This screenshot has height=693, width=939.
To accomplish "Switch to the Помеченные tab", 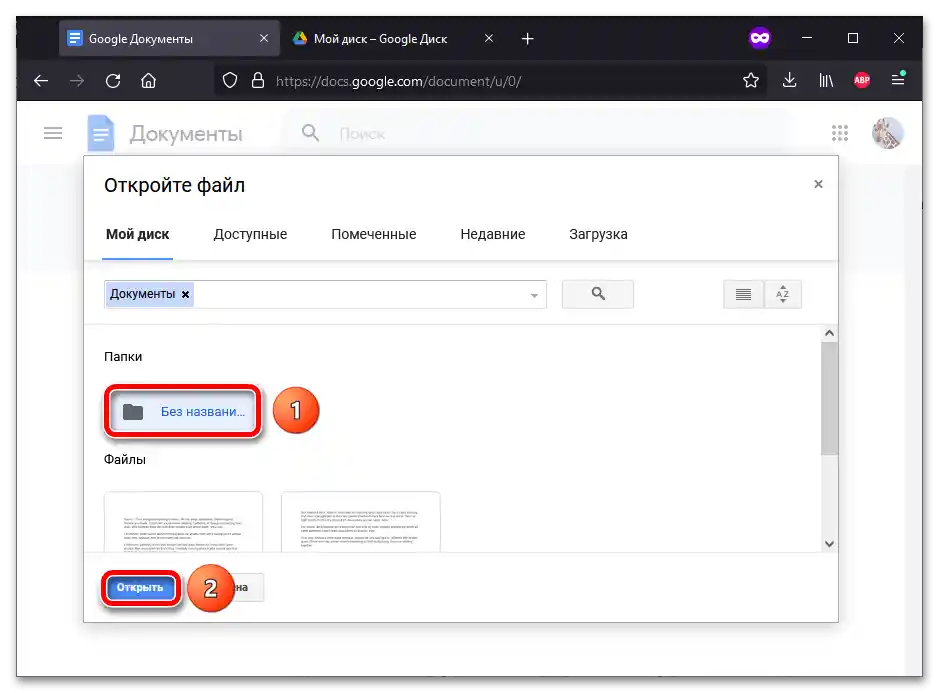I will (374, 234).
